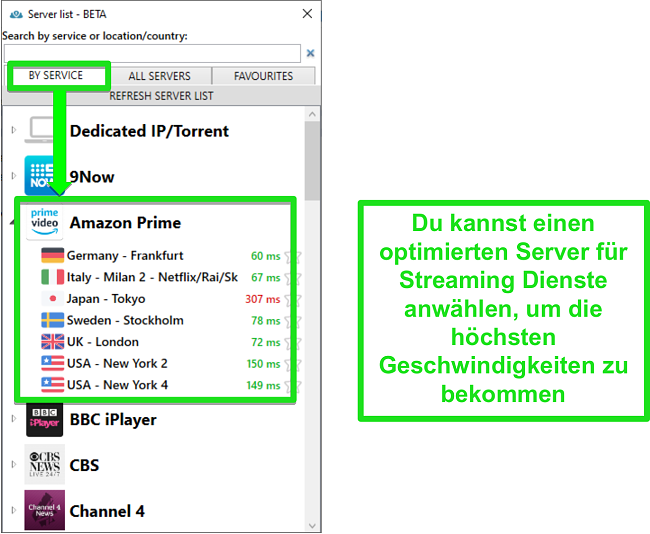Click the BBC iPlayer logo

[x=44, y=420]
